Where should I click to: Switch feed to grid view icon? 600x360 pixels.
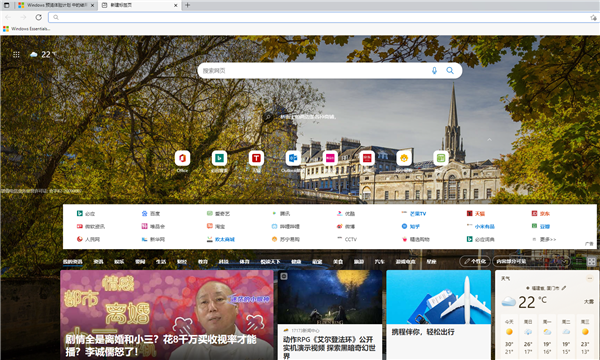coord(591,262)
